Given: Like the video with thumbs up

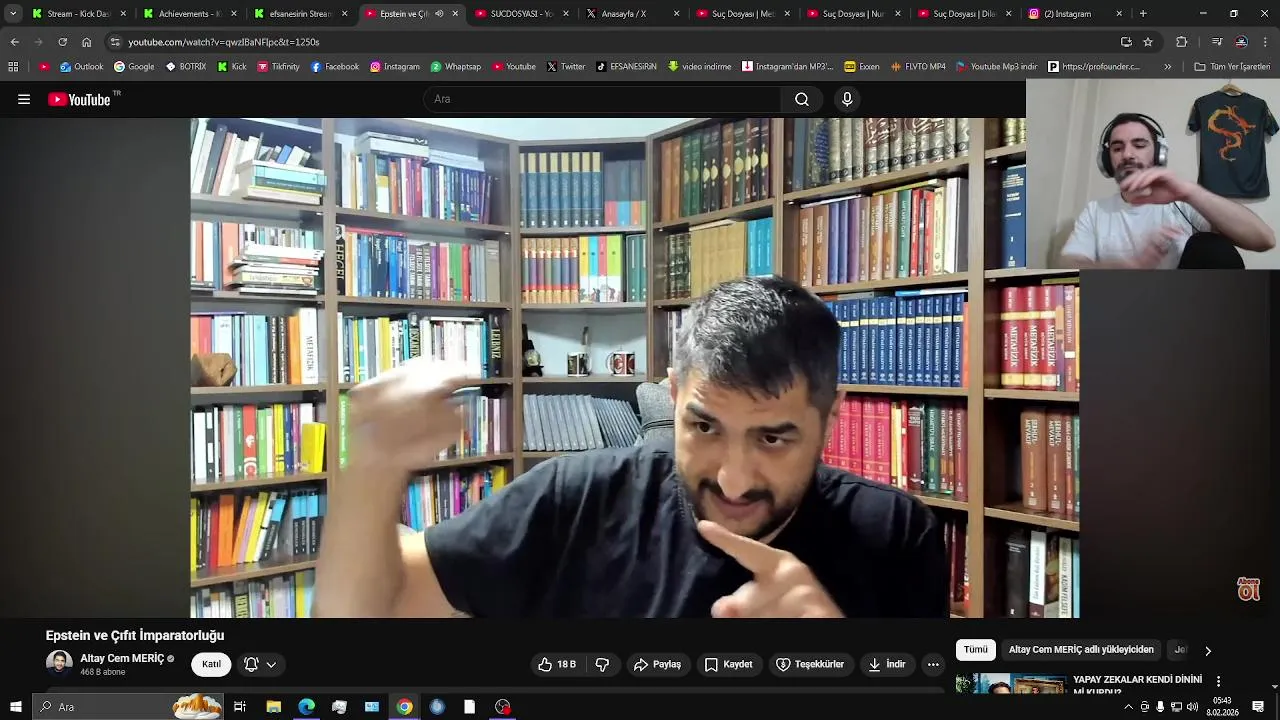Looking at the screenshot, I should (556, 664).
